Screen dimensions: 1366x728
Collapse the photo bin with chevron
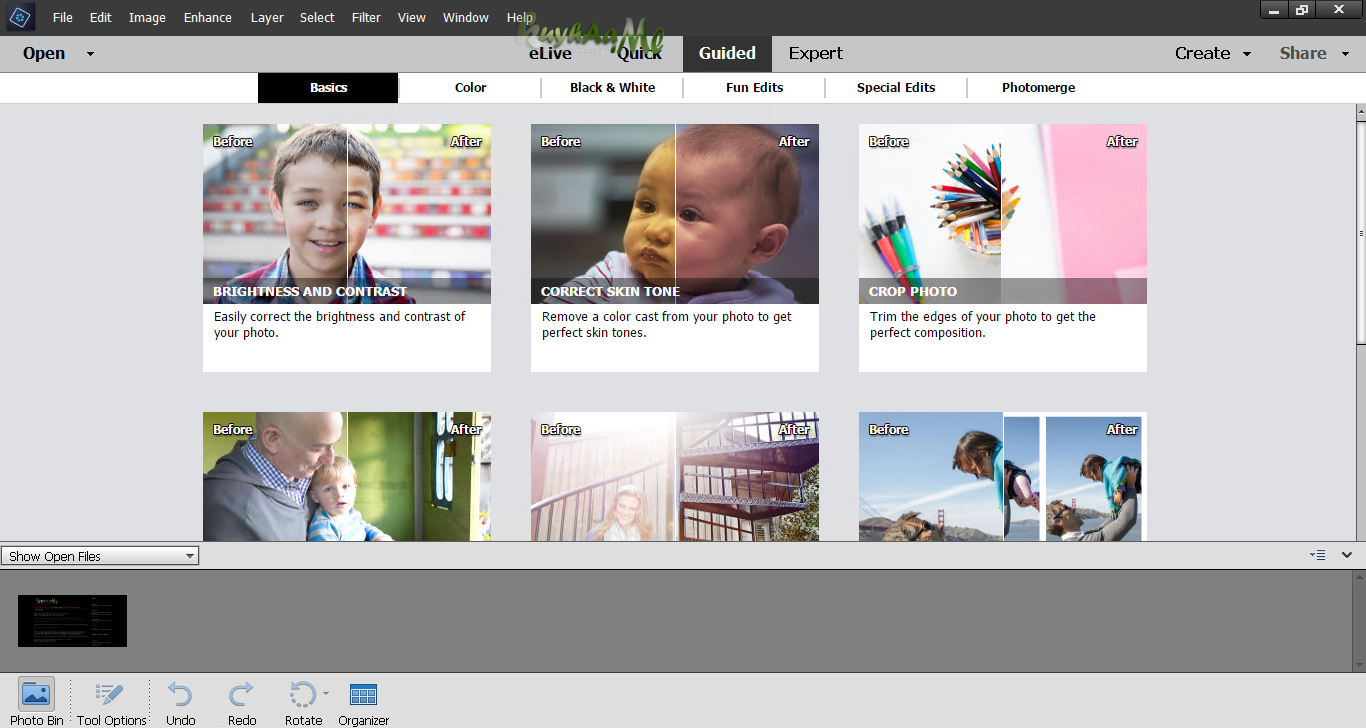click(1347, 555)
